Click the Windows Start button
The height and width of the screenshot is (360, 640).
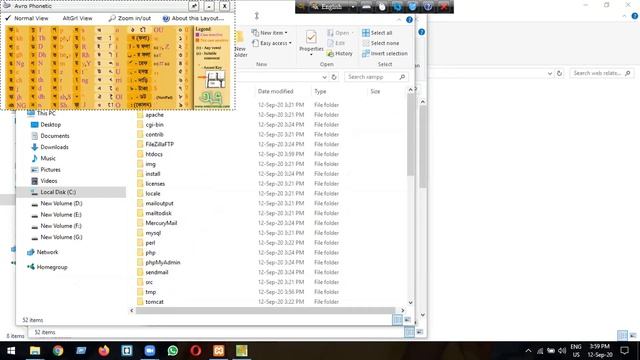[11, 351]
